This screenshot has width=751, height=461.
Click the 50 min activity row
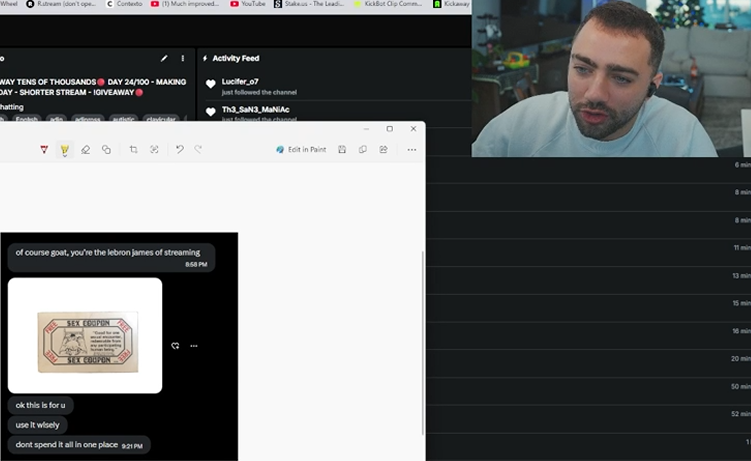pos(588,391)
